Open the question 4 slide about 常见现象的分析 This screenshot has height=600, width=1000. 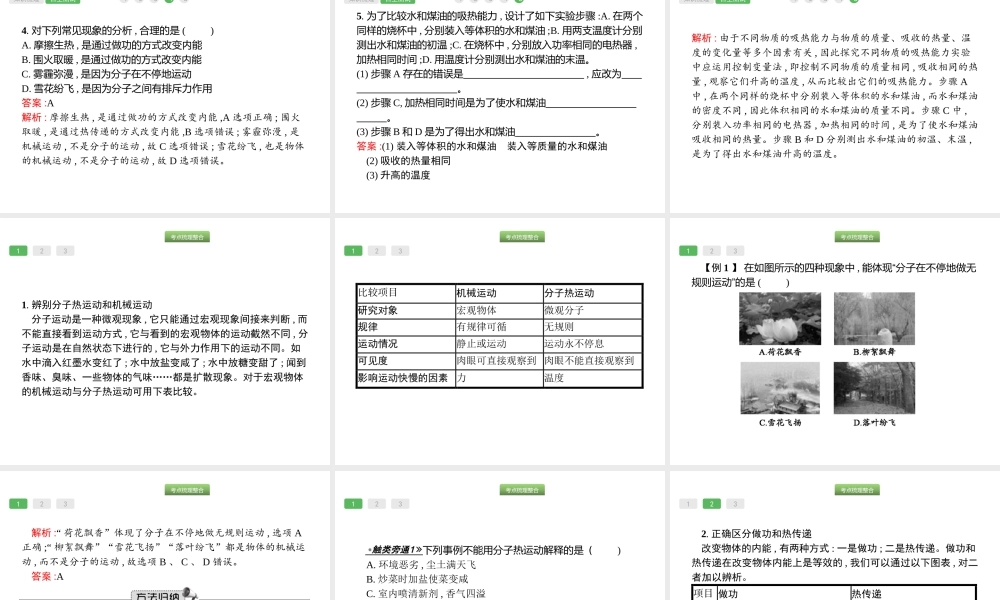(x=165, y=100)
